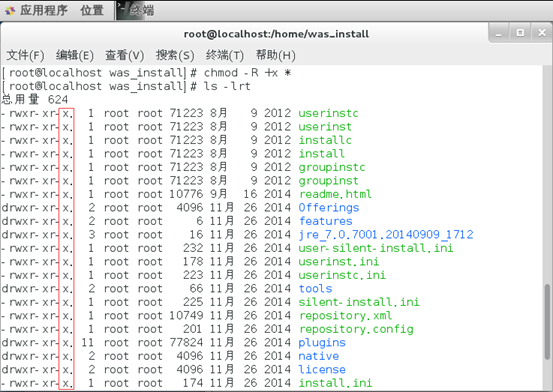Click the 终端 taskbar terminal button

pos(136,10)
